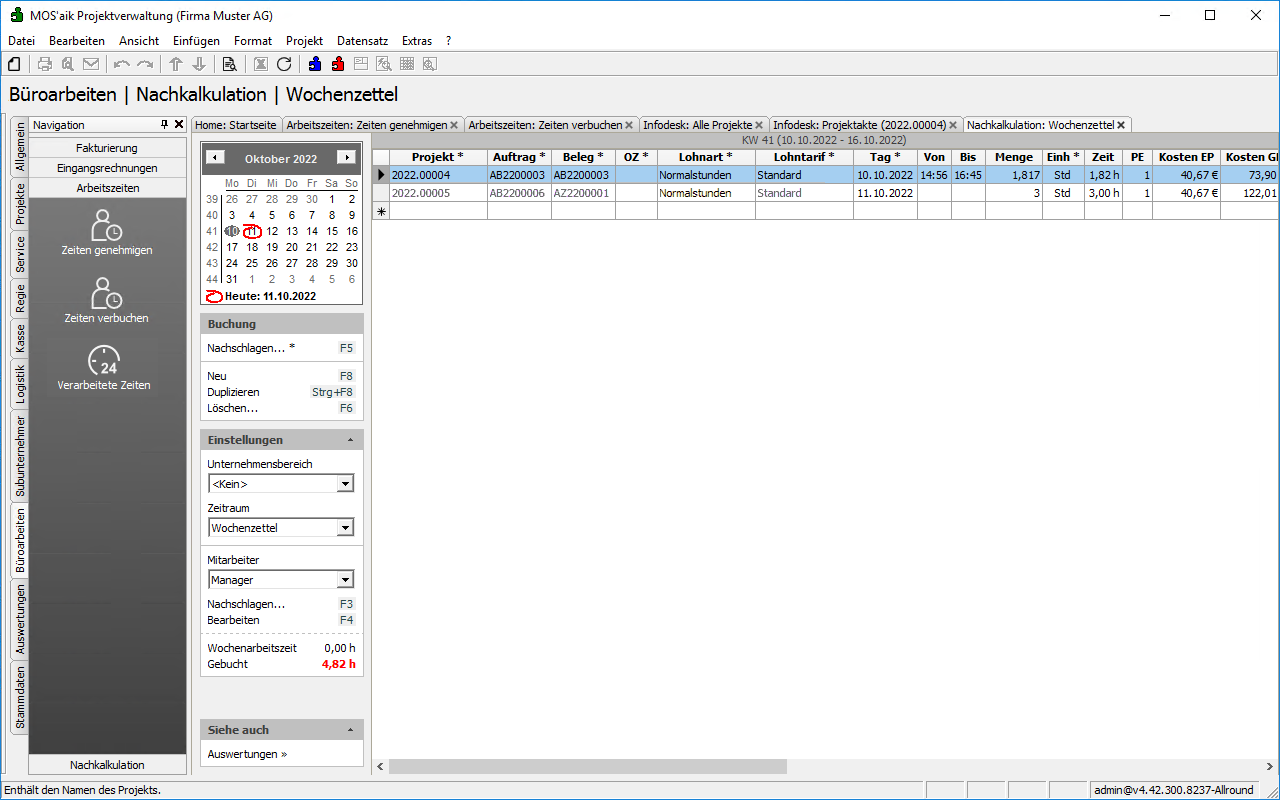
Task: Click the blue puzzle piece toolbar icon
Action: tap(315, 64)
